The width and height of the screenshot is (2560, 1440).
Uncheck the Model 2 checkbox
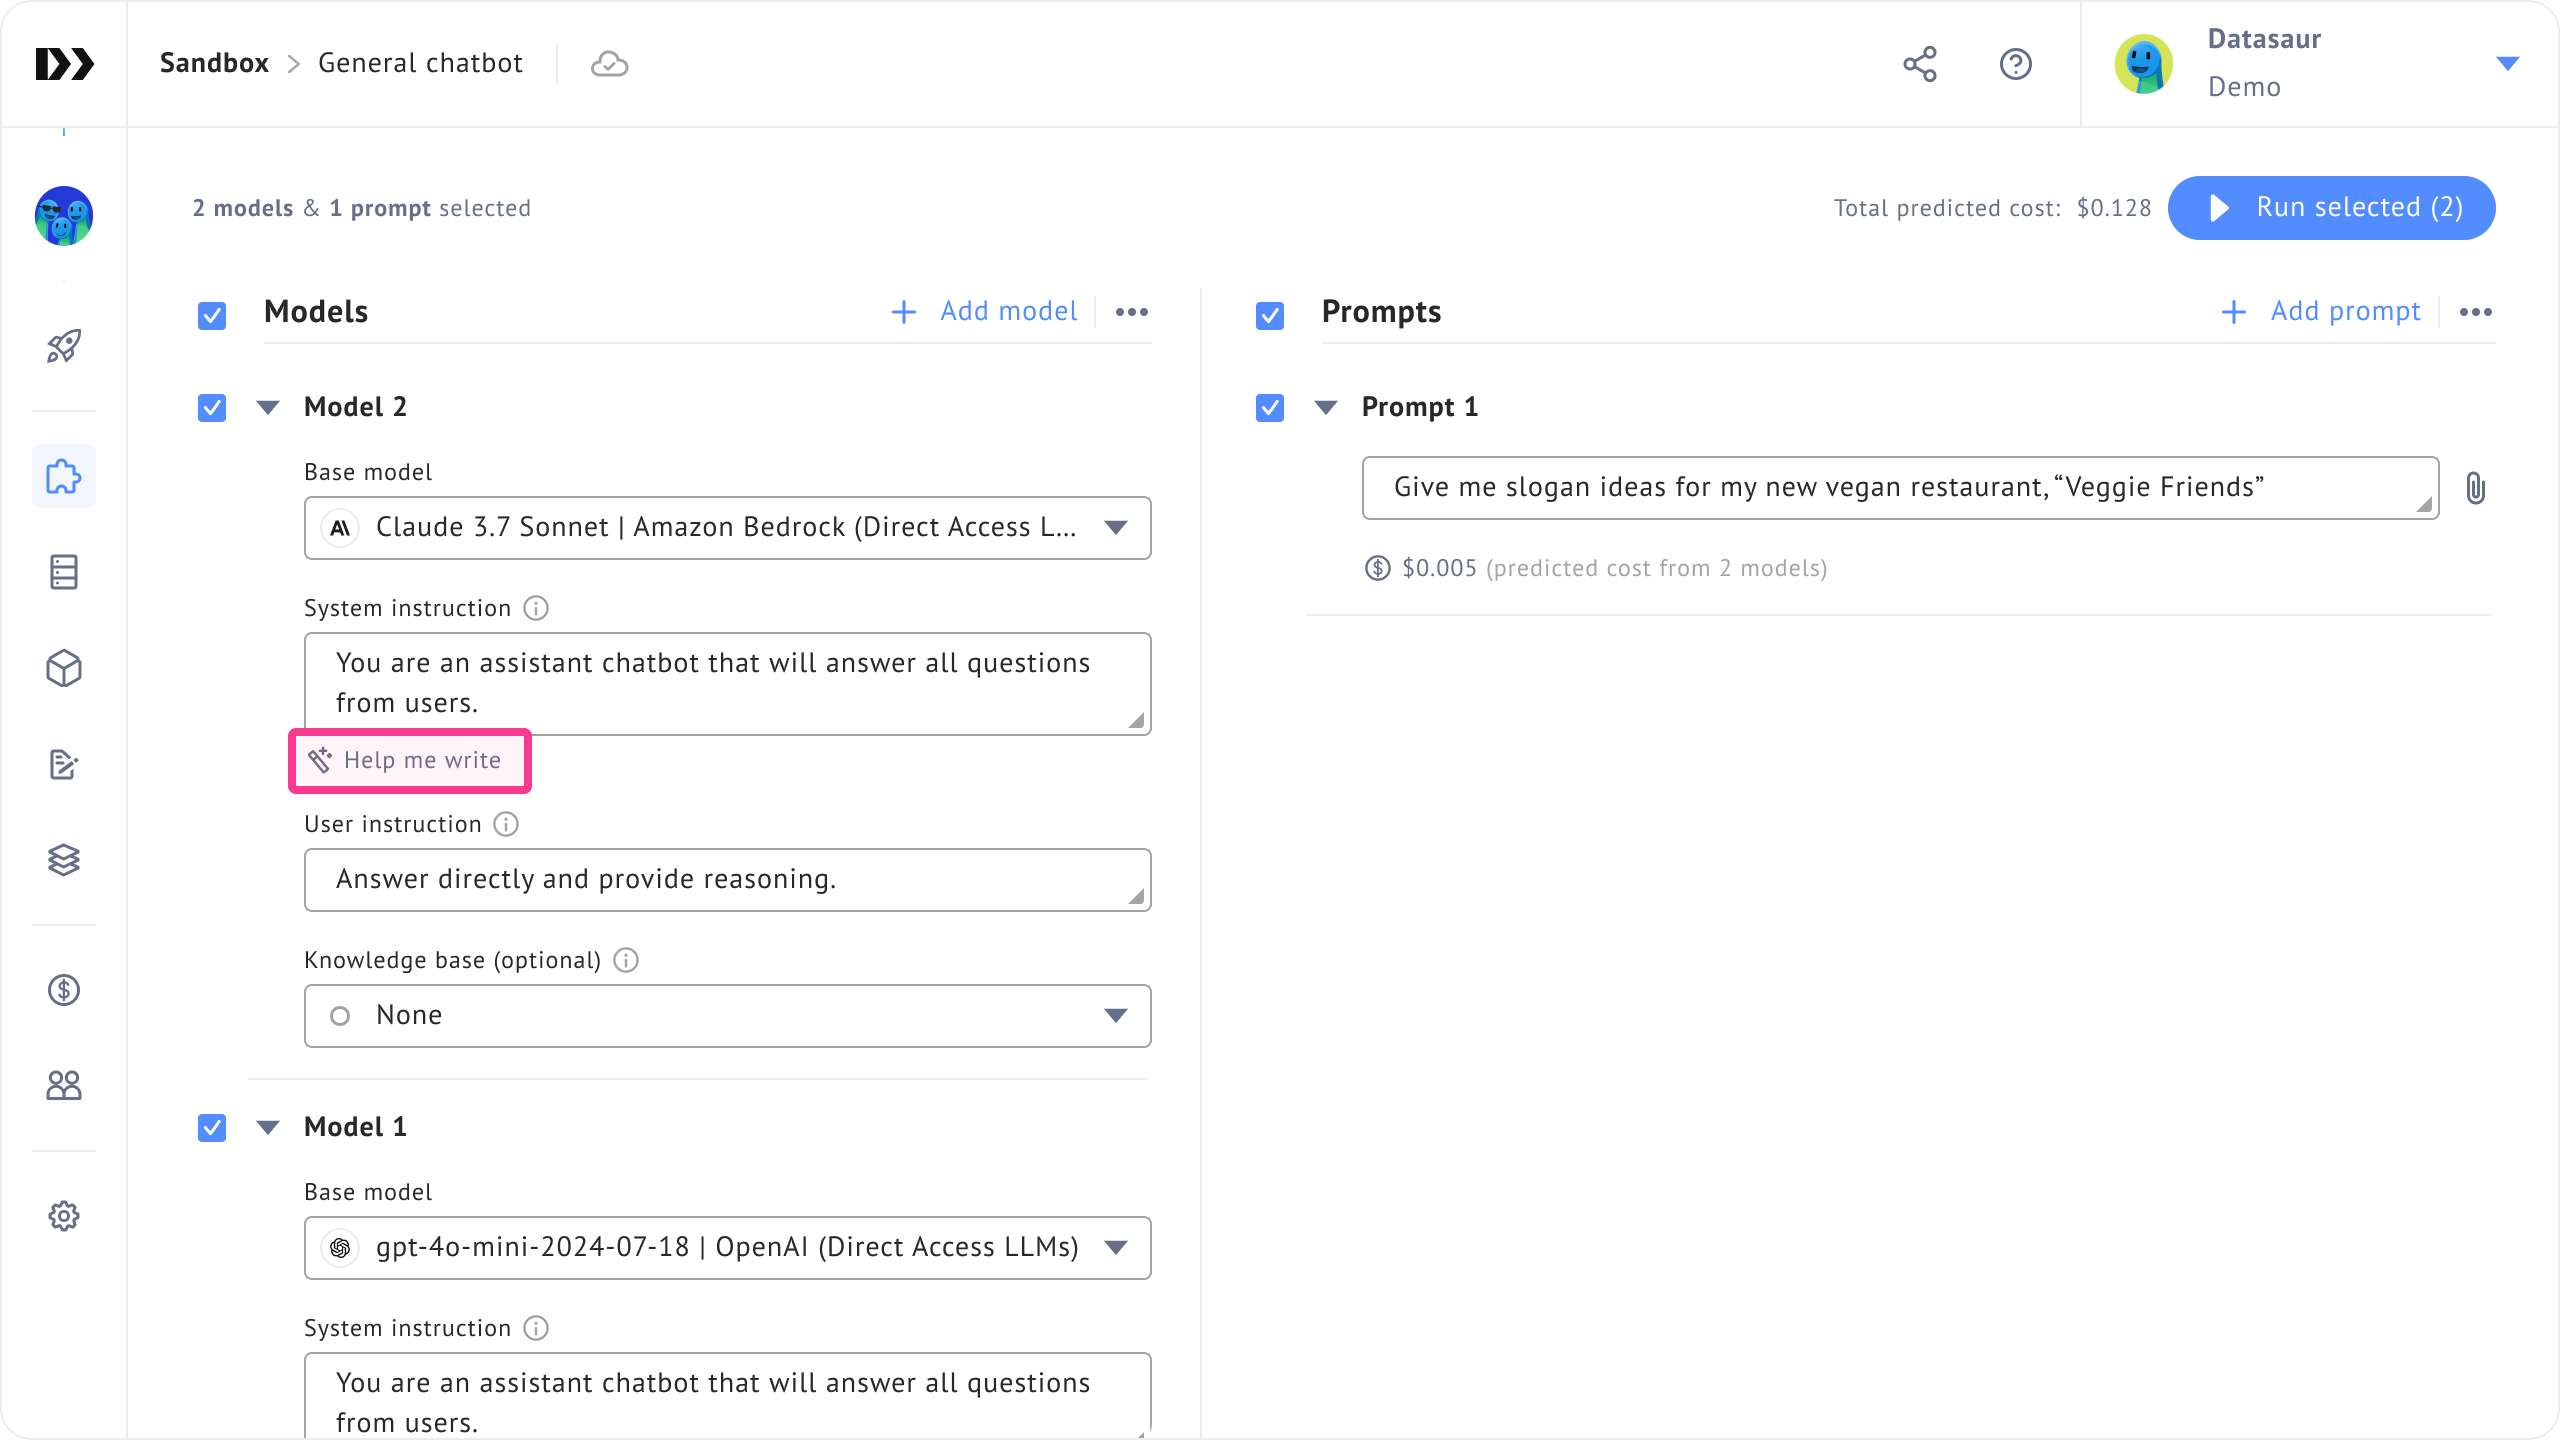tap(212, 408)
